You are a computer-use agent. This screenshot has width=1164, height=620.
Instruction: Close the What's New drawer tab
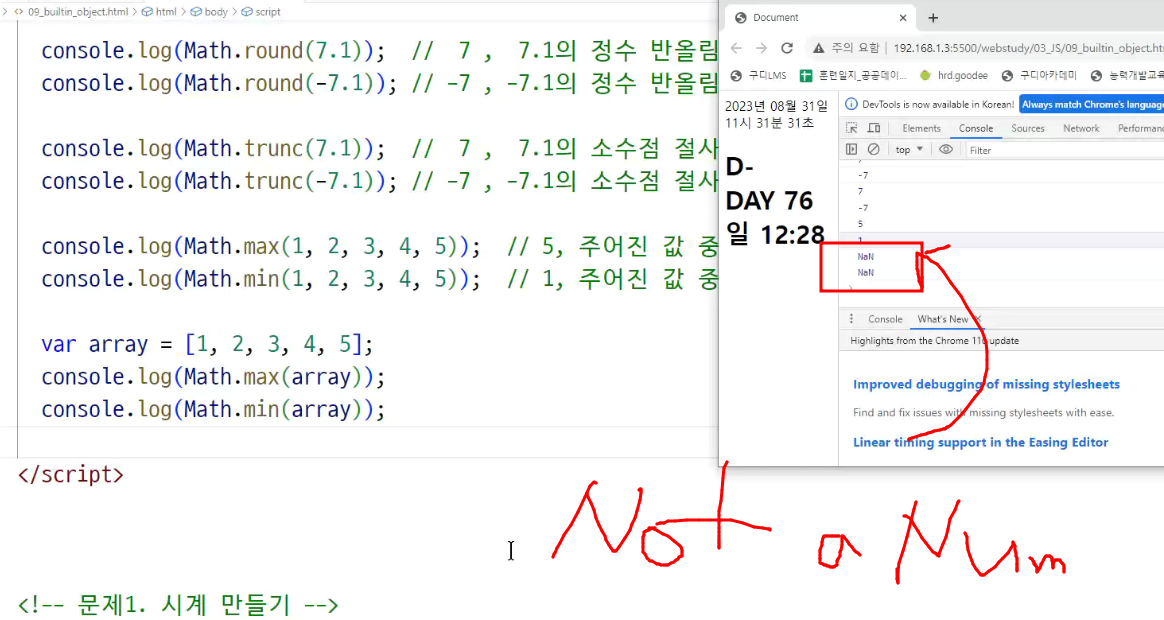click(978, 319)
